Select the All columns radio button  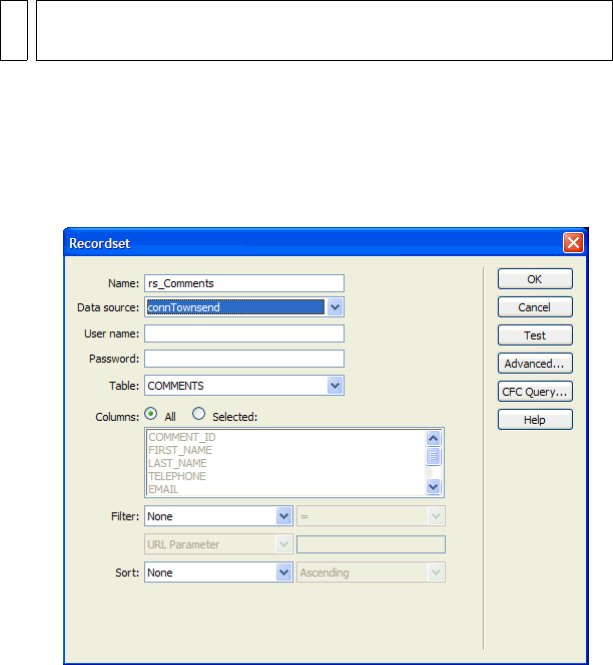click(x=151, y=414)
